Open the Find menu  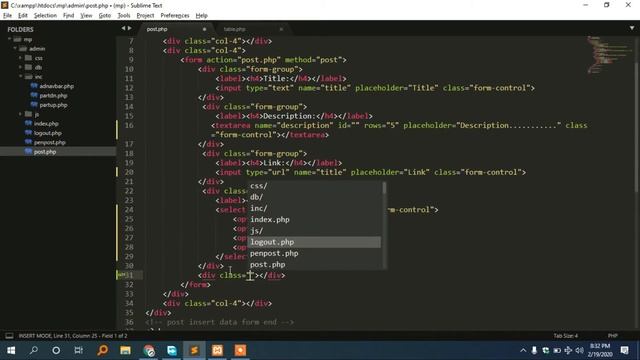tap(68, 16)
